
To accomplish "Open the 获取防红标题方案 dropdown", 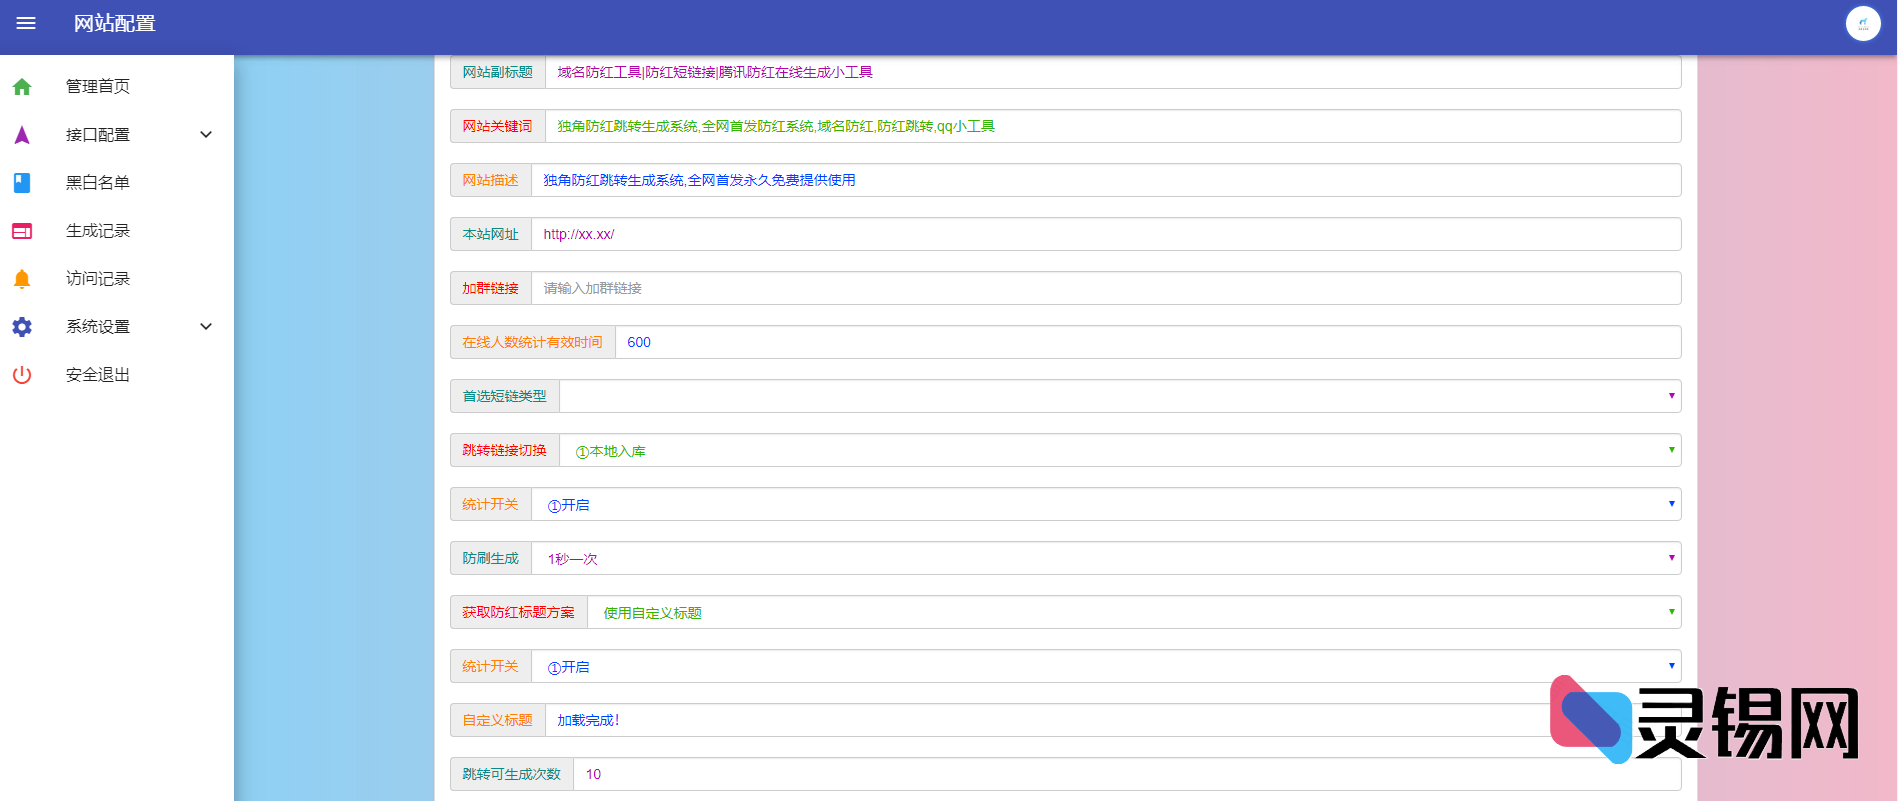I will [1133, 612].
